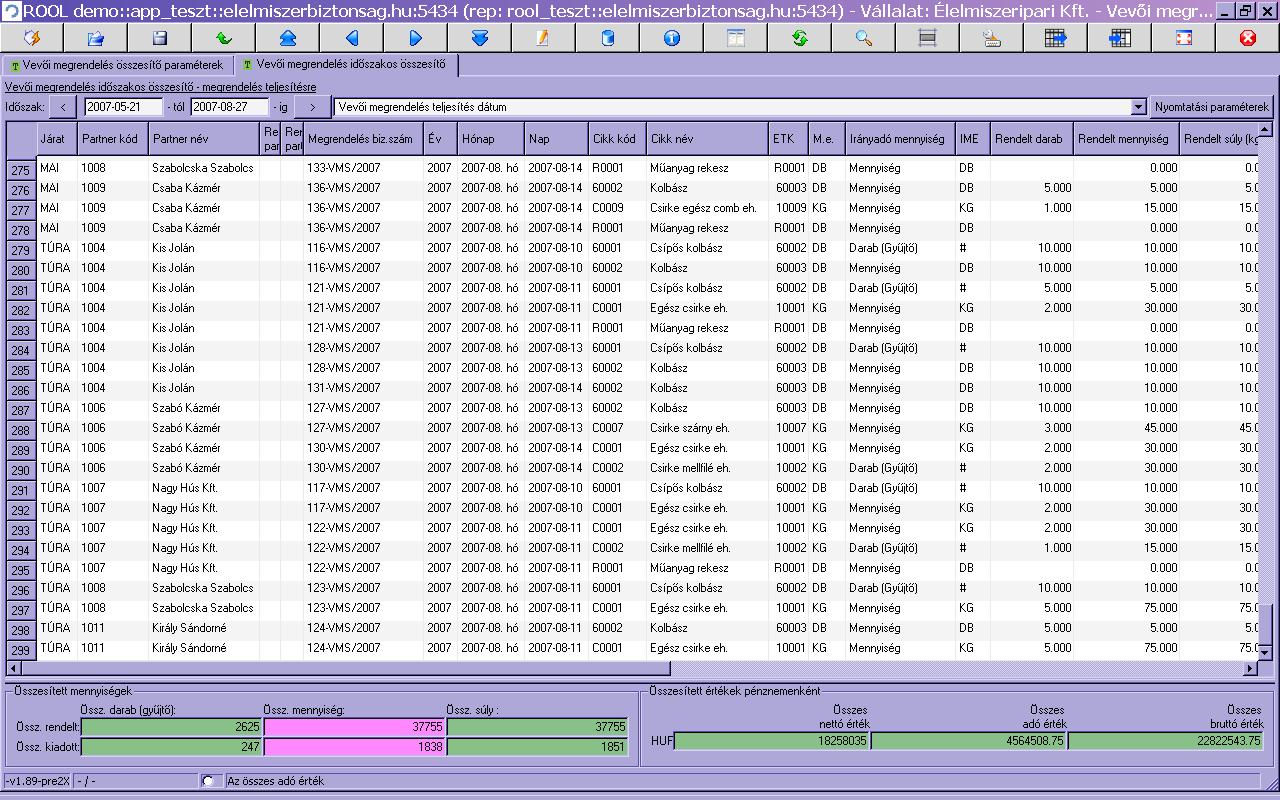
Task: Click the next period '>' button
Action: click(312, 107)
